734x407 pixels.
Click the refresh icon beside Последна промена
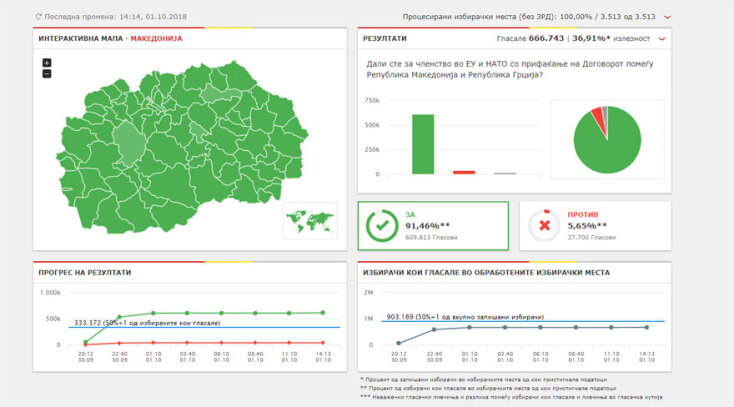[x=39, y=17]
